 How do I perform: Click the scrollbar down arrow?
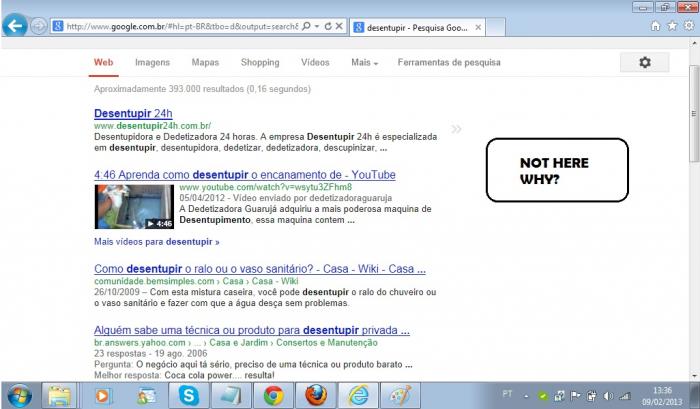click(x=694, y=376)
